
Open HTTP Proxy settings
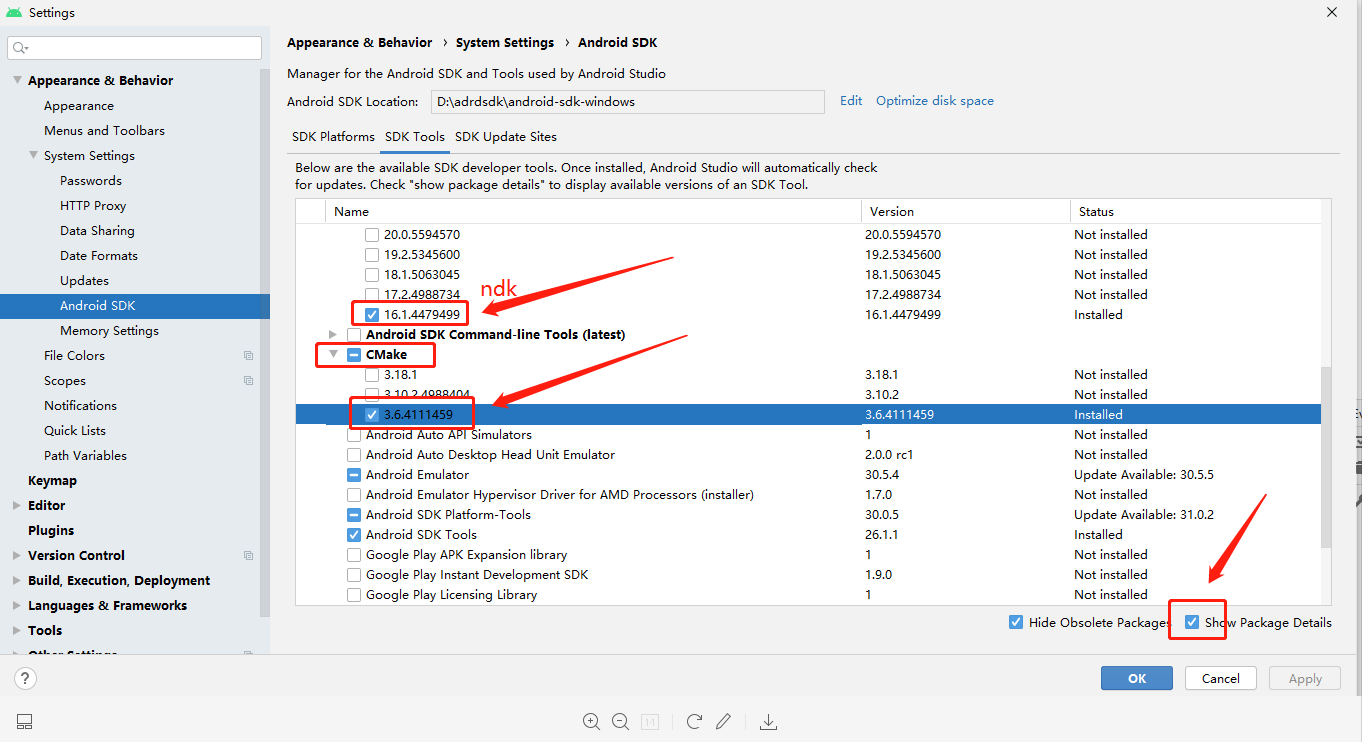93,205
